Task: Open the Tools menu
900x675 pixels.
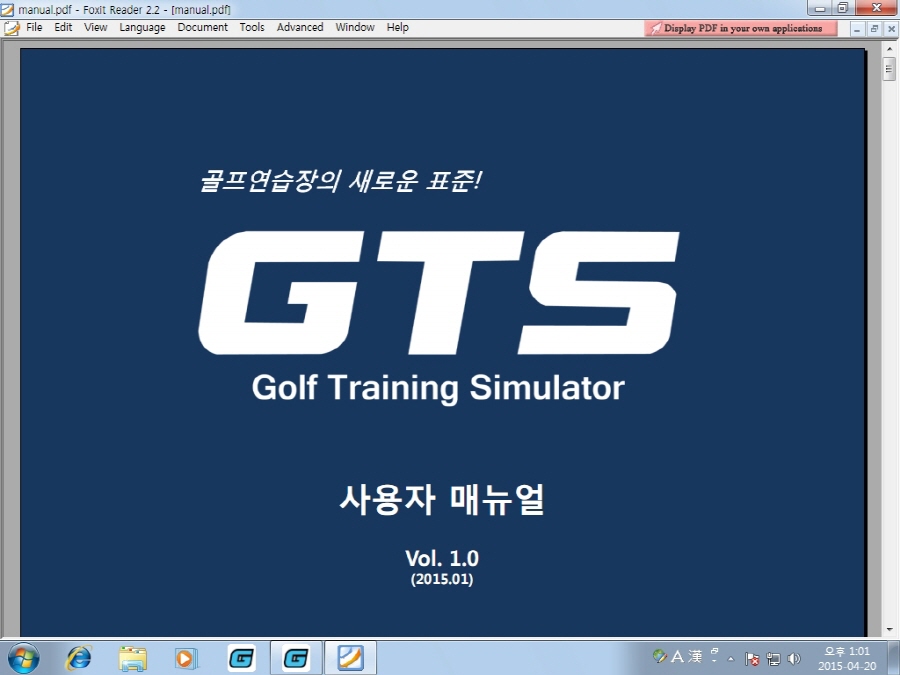Action: point(252,27)
